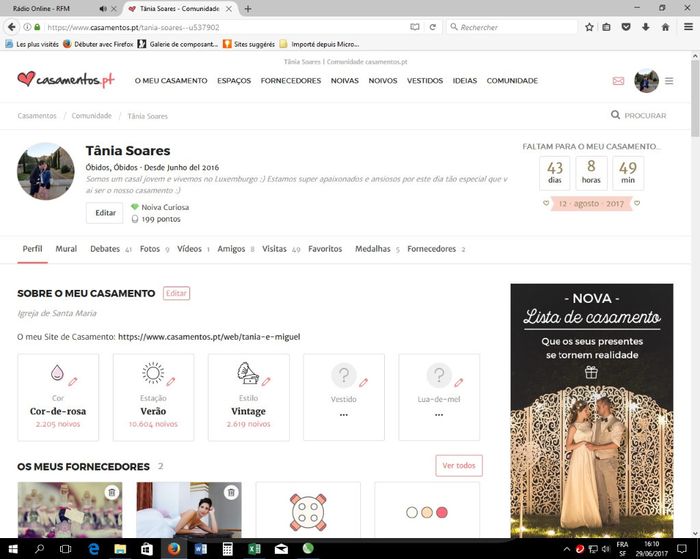
Task: Edit the Vestido card with pencil icon
Action: [363, 381]
